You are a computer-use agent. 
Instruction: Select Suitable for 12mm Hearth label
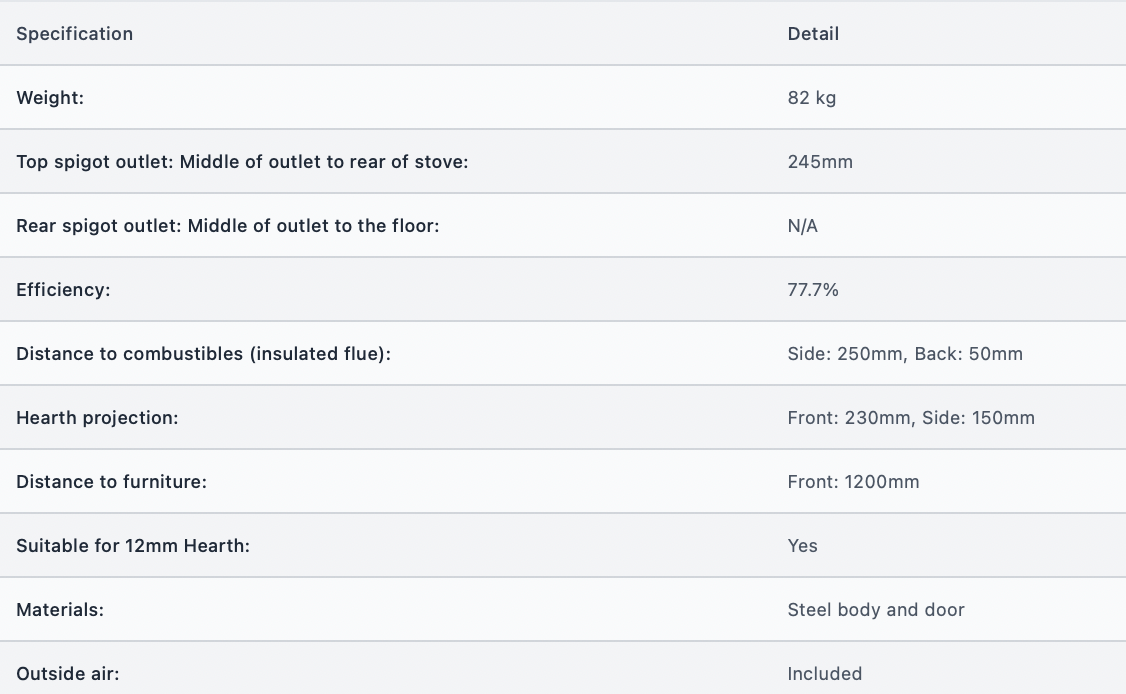(x=133, y=545)
